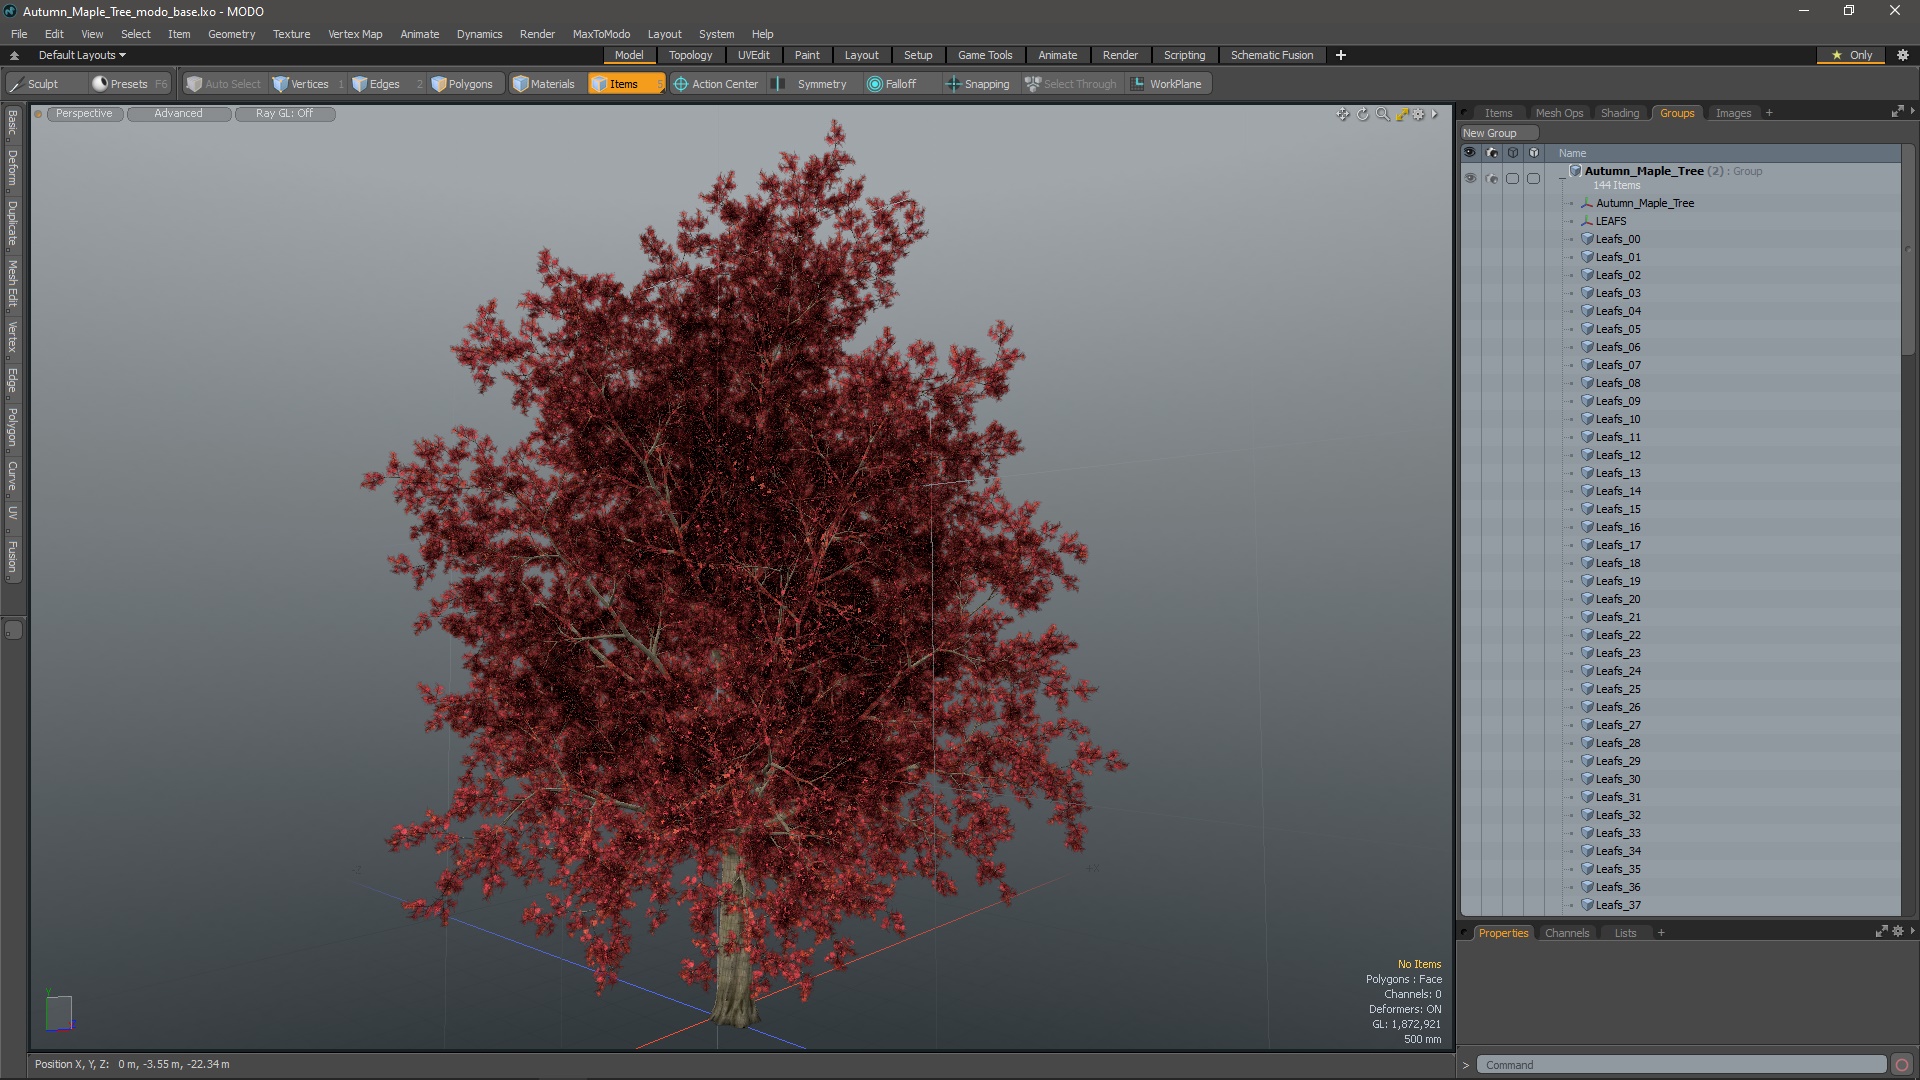This screenshot has height=1080, width=1920.
Task: Switch to Polygons selection mode
Action: 462,84
